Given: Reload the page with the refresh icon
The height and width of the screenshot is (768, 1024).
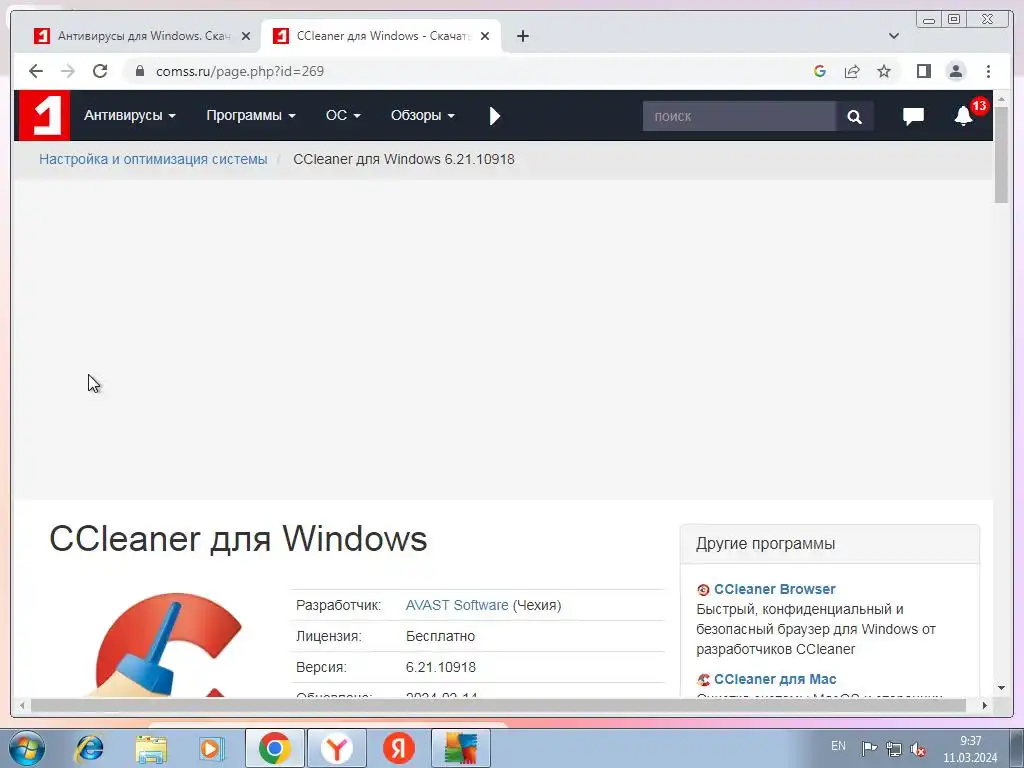Looking at the screenshot, I should point(100,71).
